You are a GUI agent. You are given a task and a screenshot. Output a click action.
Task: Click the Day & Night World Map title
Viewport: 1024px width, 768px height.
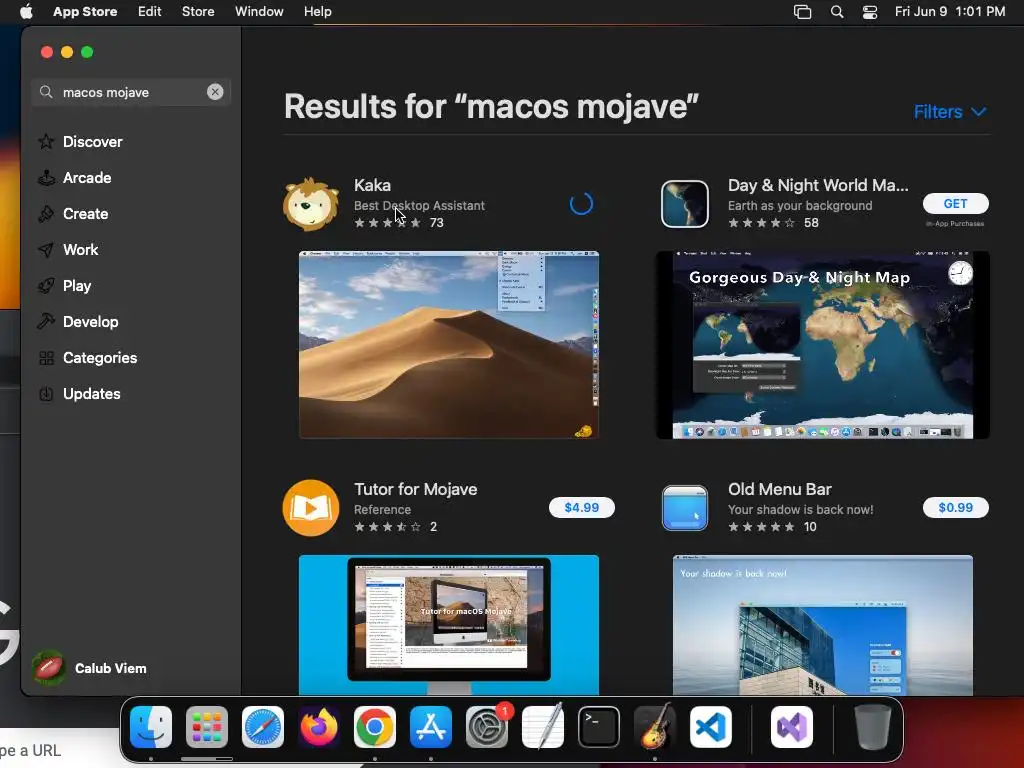pos(818,185)
